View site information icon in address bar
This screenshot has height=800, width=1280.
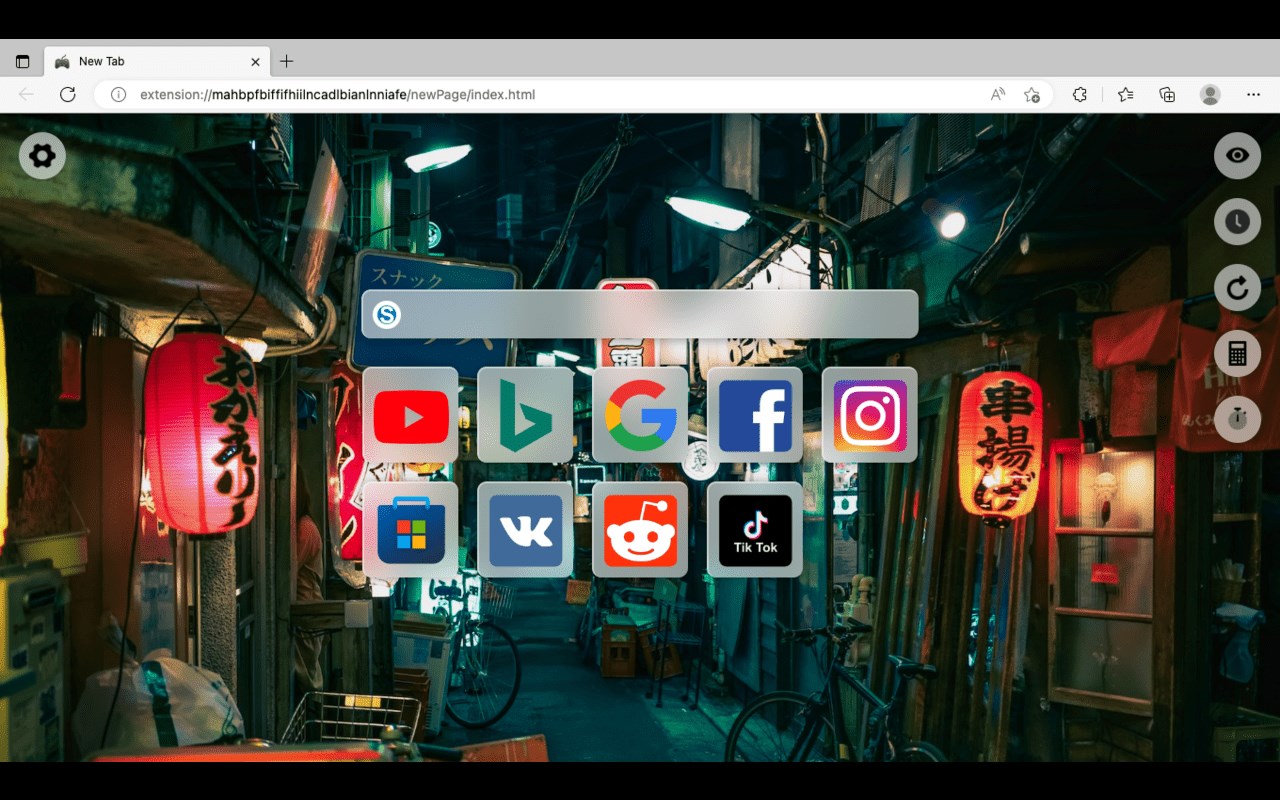coord(118,95)
